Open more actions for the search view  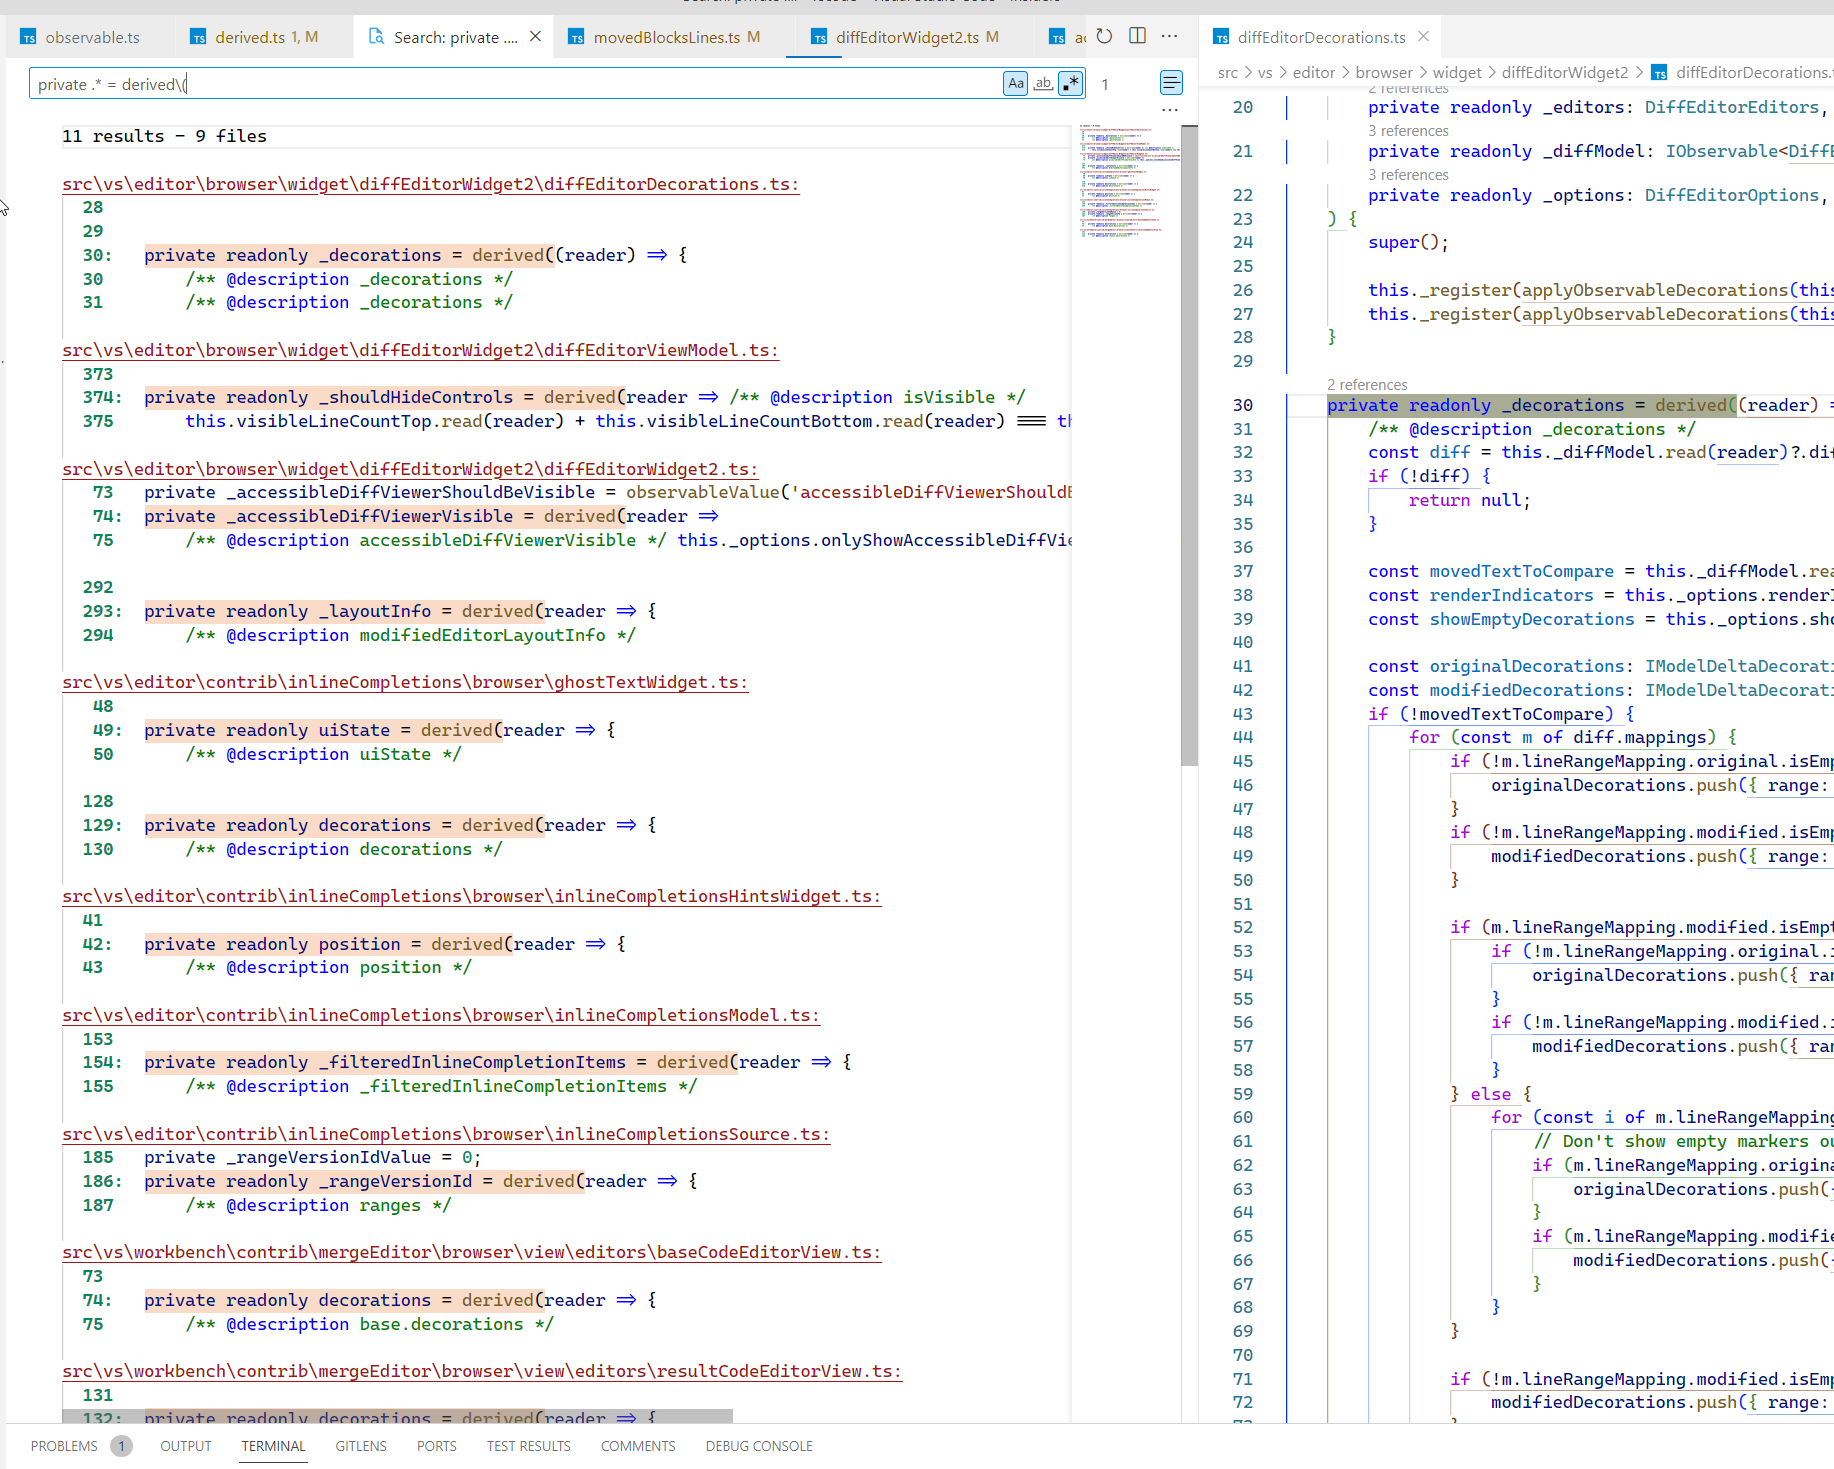tap(1169, 36)
